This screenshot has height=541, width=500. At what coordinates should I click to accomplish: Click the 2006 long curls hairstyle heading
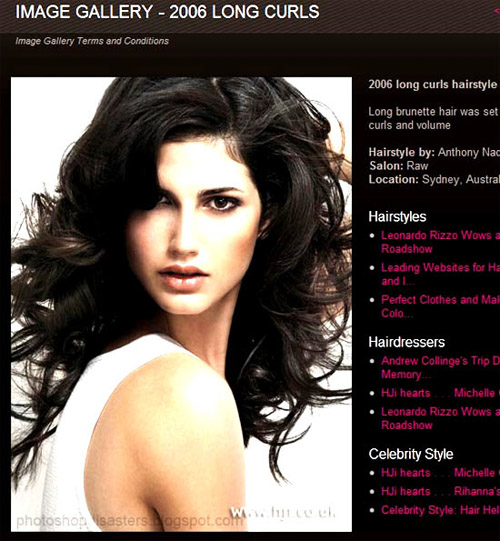click(x=433, y=85)
